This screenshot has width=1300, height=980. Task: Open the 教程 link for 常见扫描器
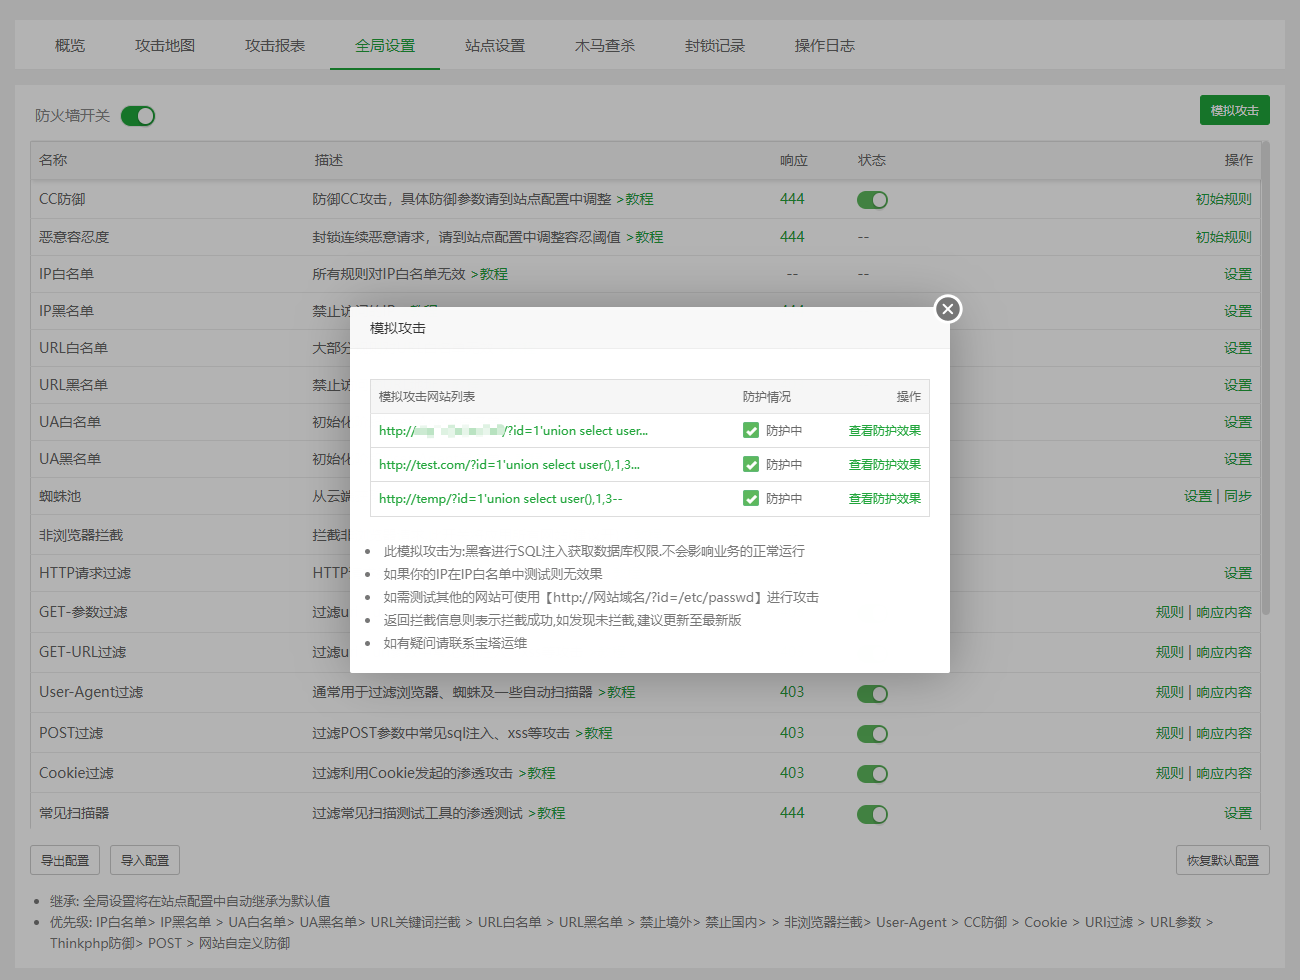point(550,814)
